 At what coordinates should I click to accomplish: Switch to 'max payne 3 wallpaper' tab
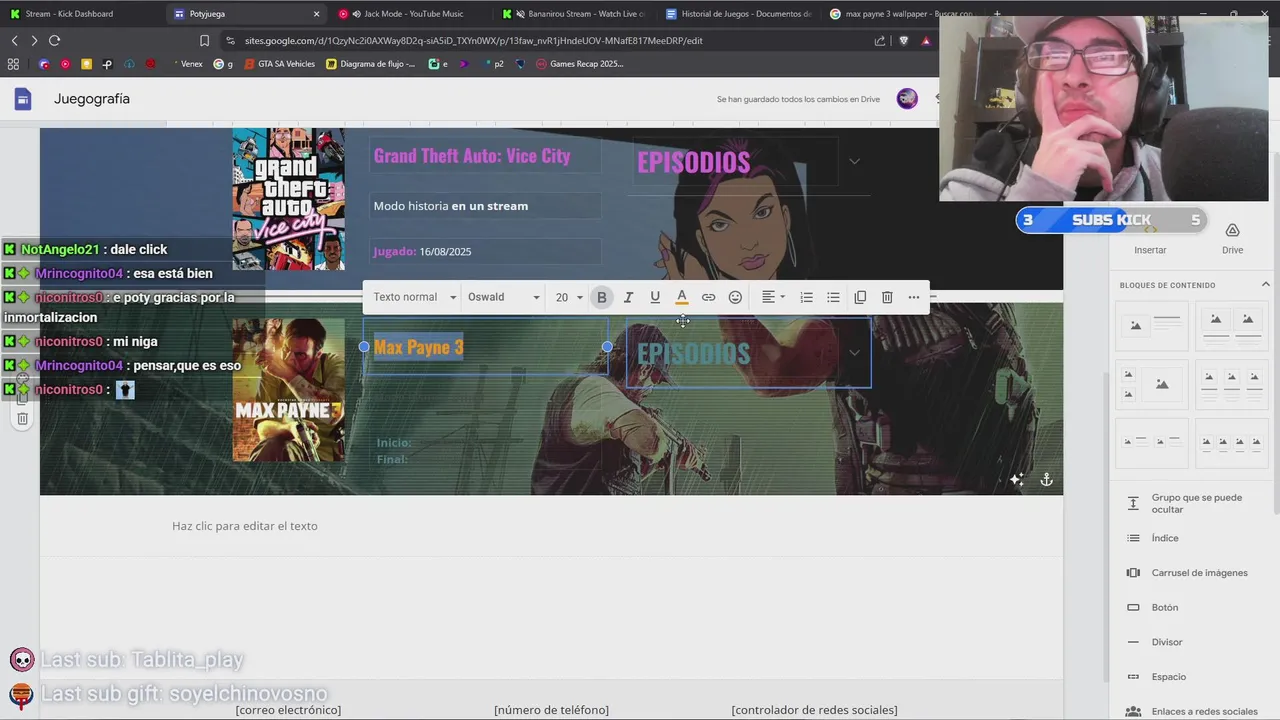[x=900, y=14]
